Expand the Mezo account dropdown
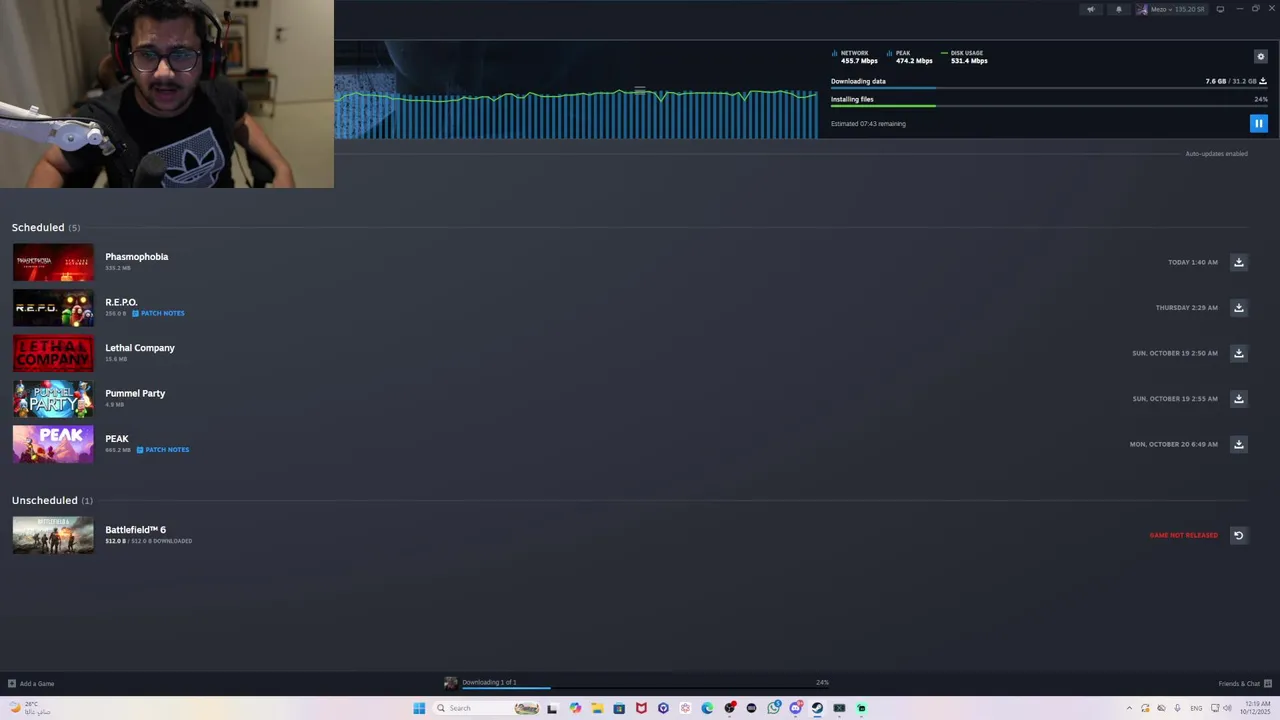The image size is (1280, 720). pyautogui.click(x=1171, y=9)
